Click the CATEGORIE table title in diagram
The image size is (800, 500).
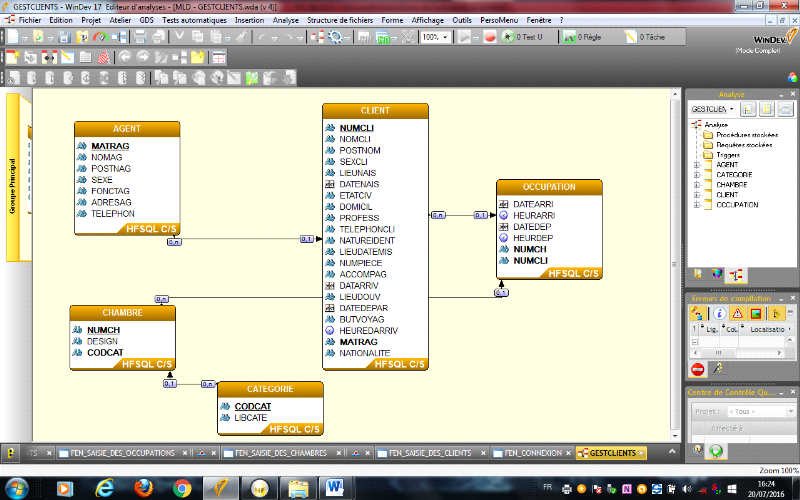[x=270, y=389]
